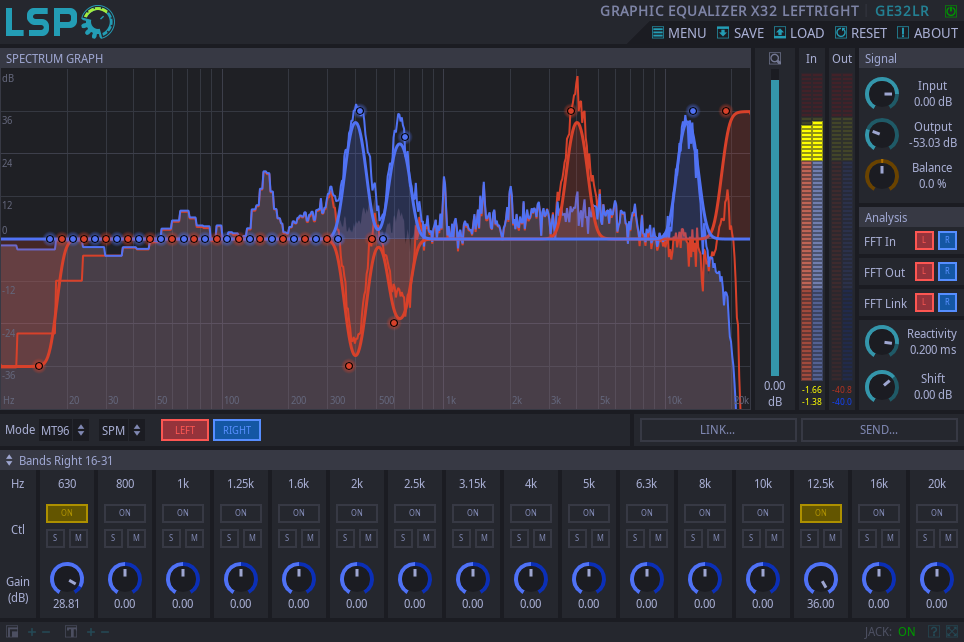
Task: Click RESET in the top bar
Action: tap(861, 33)
